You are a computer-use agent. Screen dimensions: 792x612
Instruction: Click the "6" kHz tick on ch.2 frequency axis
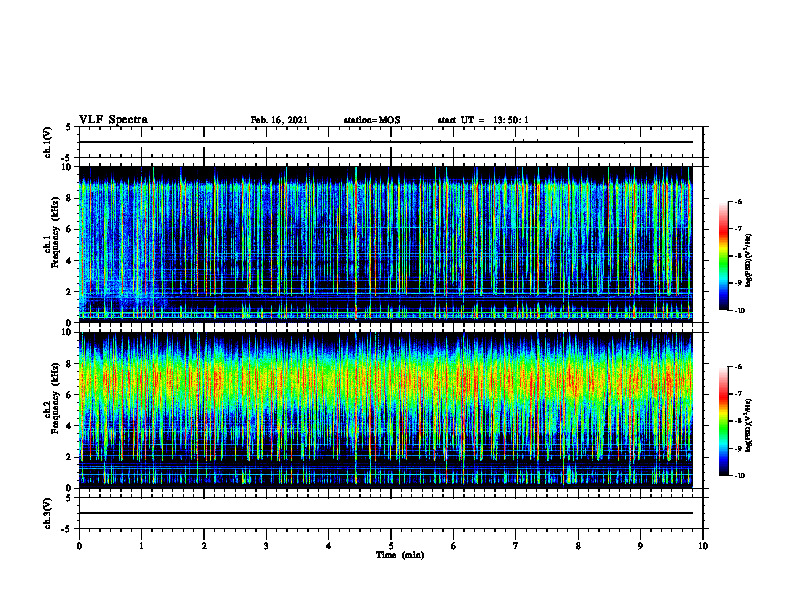coord(70,395)
